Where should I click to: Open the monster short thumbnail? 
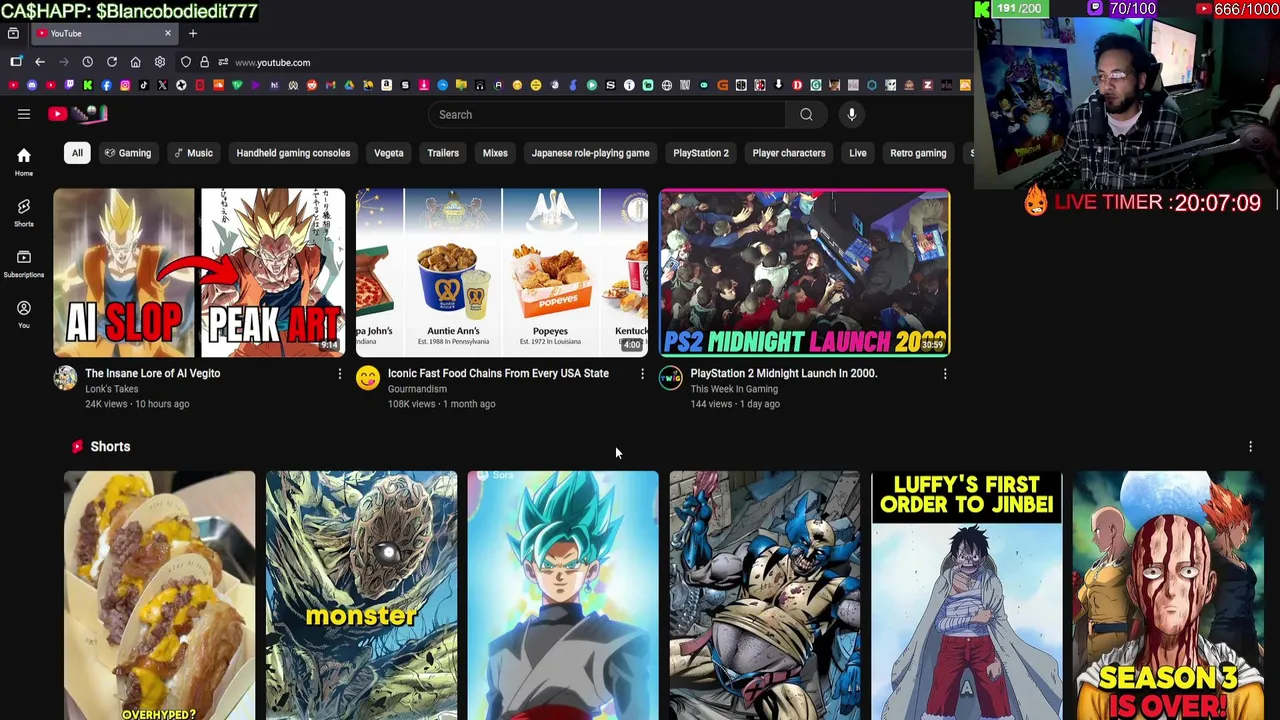pos(361,595)
